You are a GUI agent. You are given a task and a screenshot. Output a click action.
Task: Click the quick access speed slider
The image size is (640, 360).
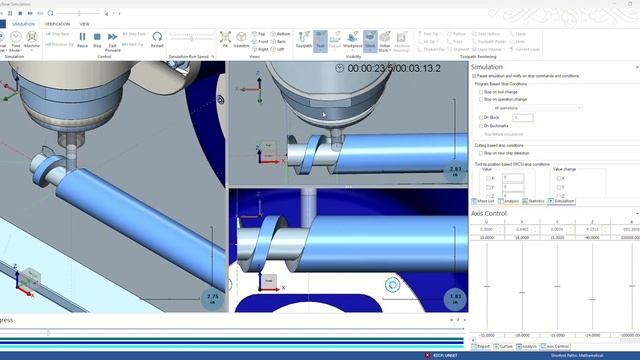pyautogui.click(x=79, y=13)
